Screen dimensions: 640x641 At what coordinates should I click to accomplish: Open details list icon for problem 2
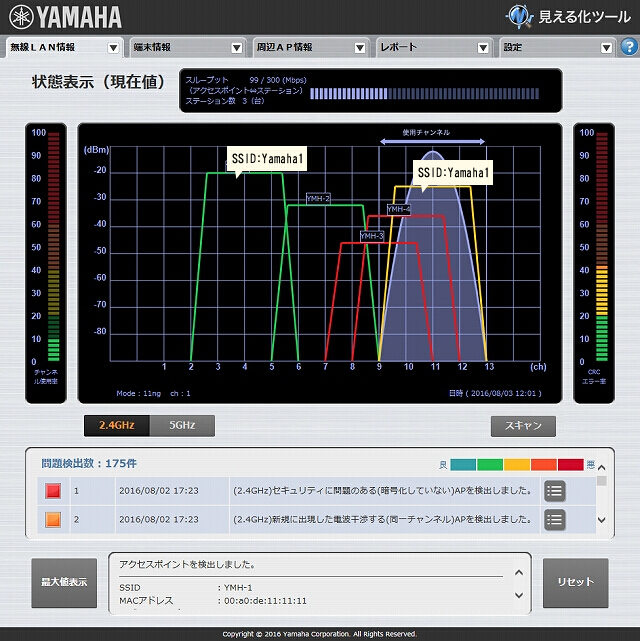point(555,520)
